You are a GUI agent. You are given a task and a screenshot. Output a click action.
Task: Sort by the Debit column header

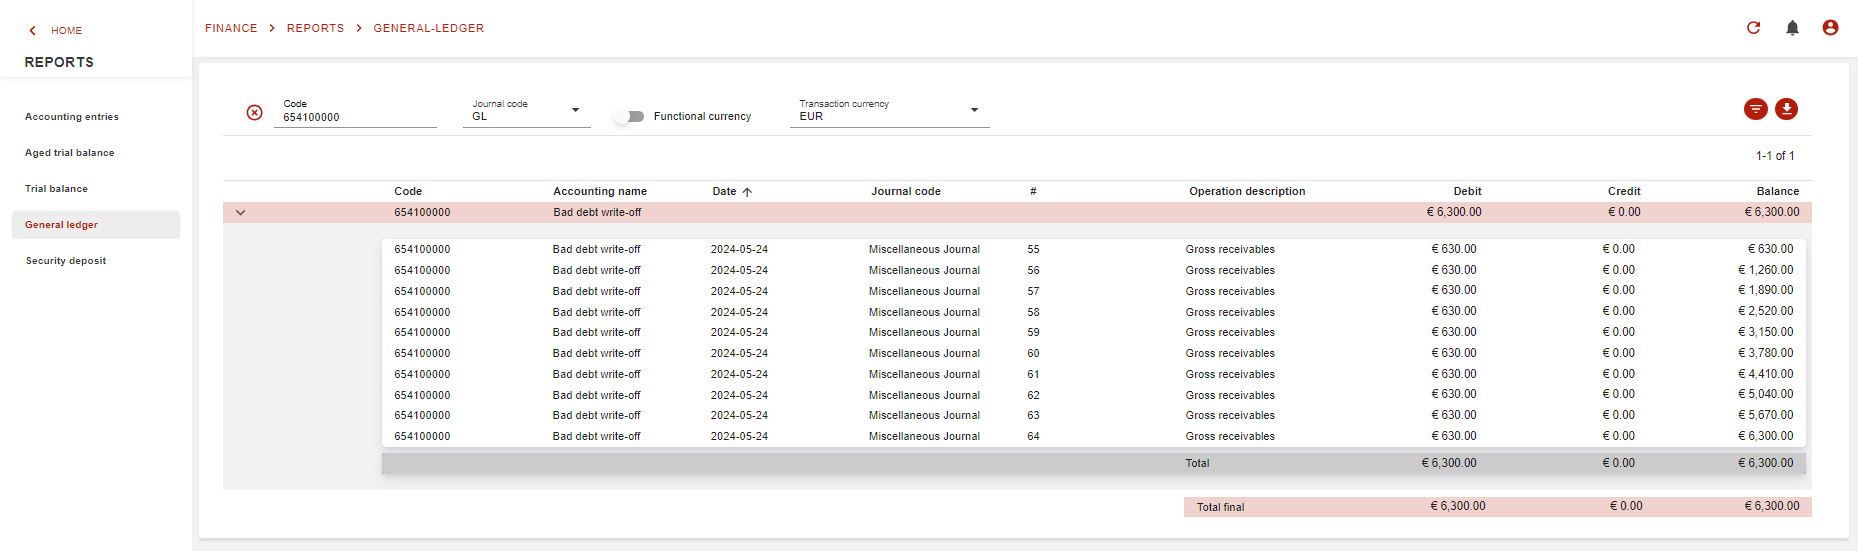click(x=1467, y=191)
